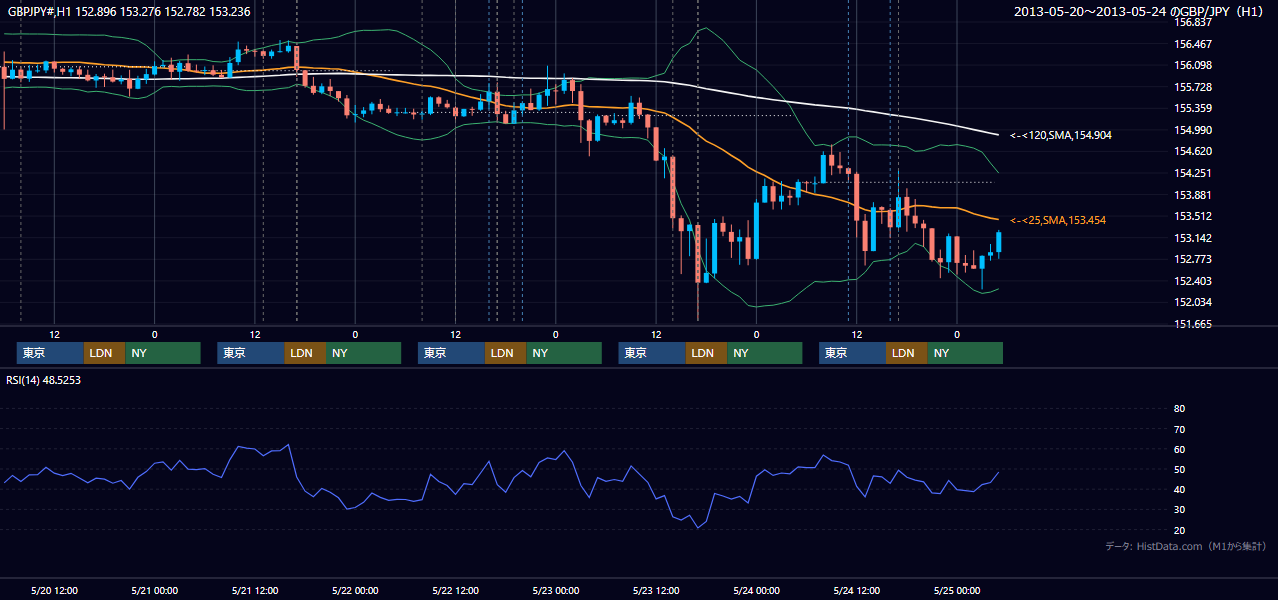Click the RSI scale value 60
1278x600 pixels.
(1179, 449)
